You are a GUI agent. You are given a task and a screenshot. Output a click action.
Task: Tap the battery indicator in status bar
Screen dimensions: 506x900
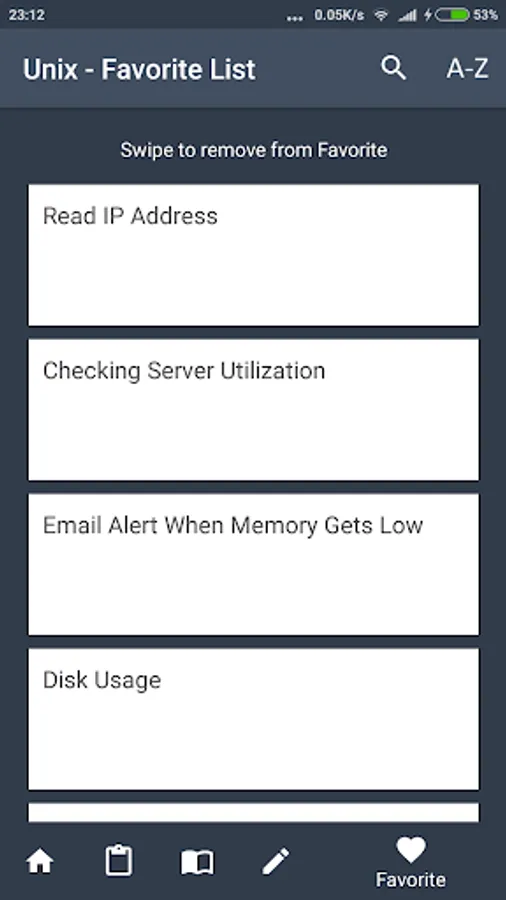pos(452,15)
